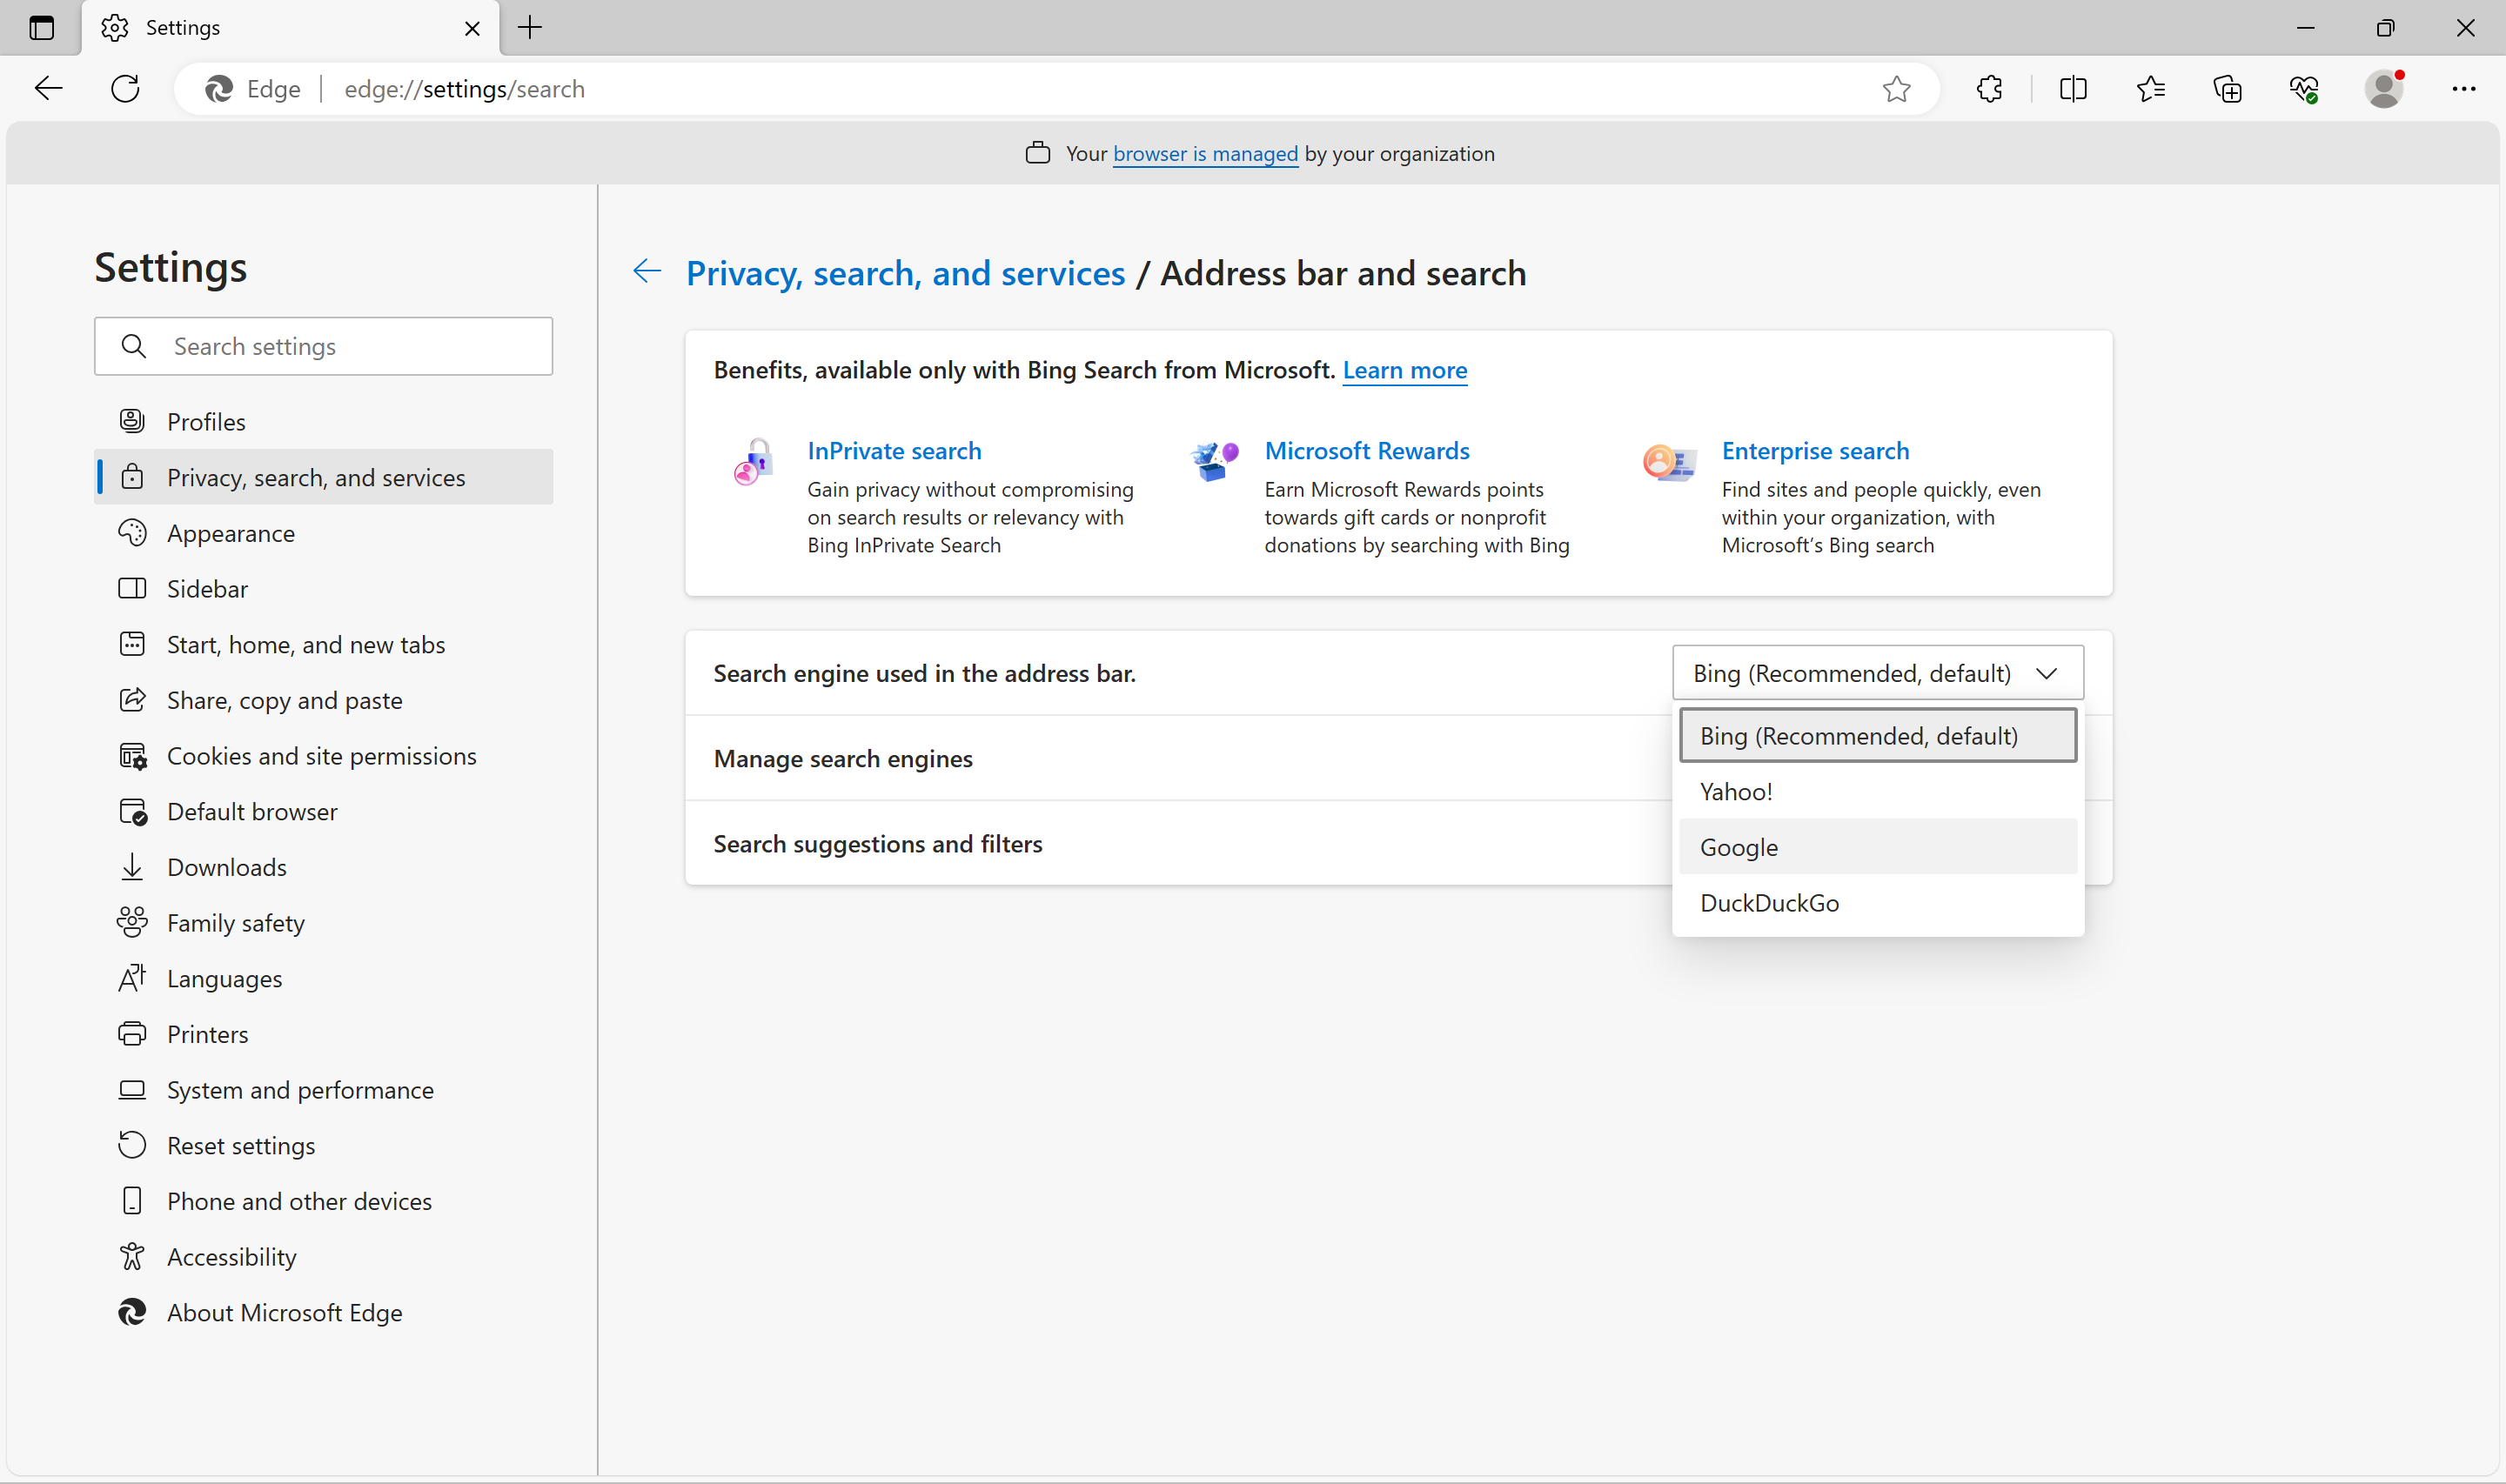Screen dimensions: 2506x1484
Task: Open Settings and more ellipsis menu
Action: click(x=2463, y=89)
